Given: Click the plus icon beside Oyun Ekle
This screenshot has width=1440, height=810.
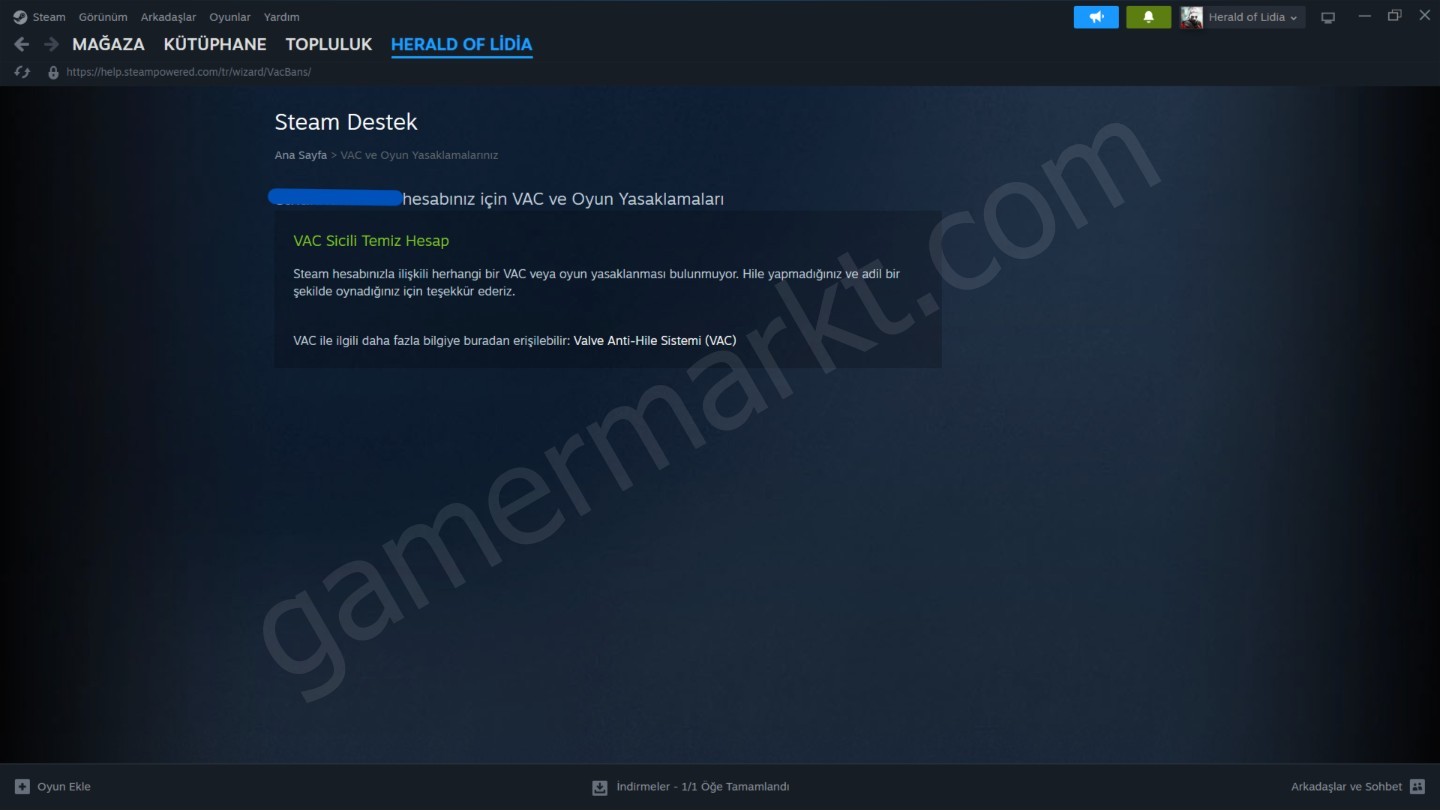Looking at the screenshot, I should [22, 787].
